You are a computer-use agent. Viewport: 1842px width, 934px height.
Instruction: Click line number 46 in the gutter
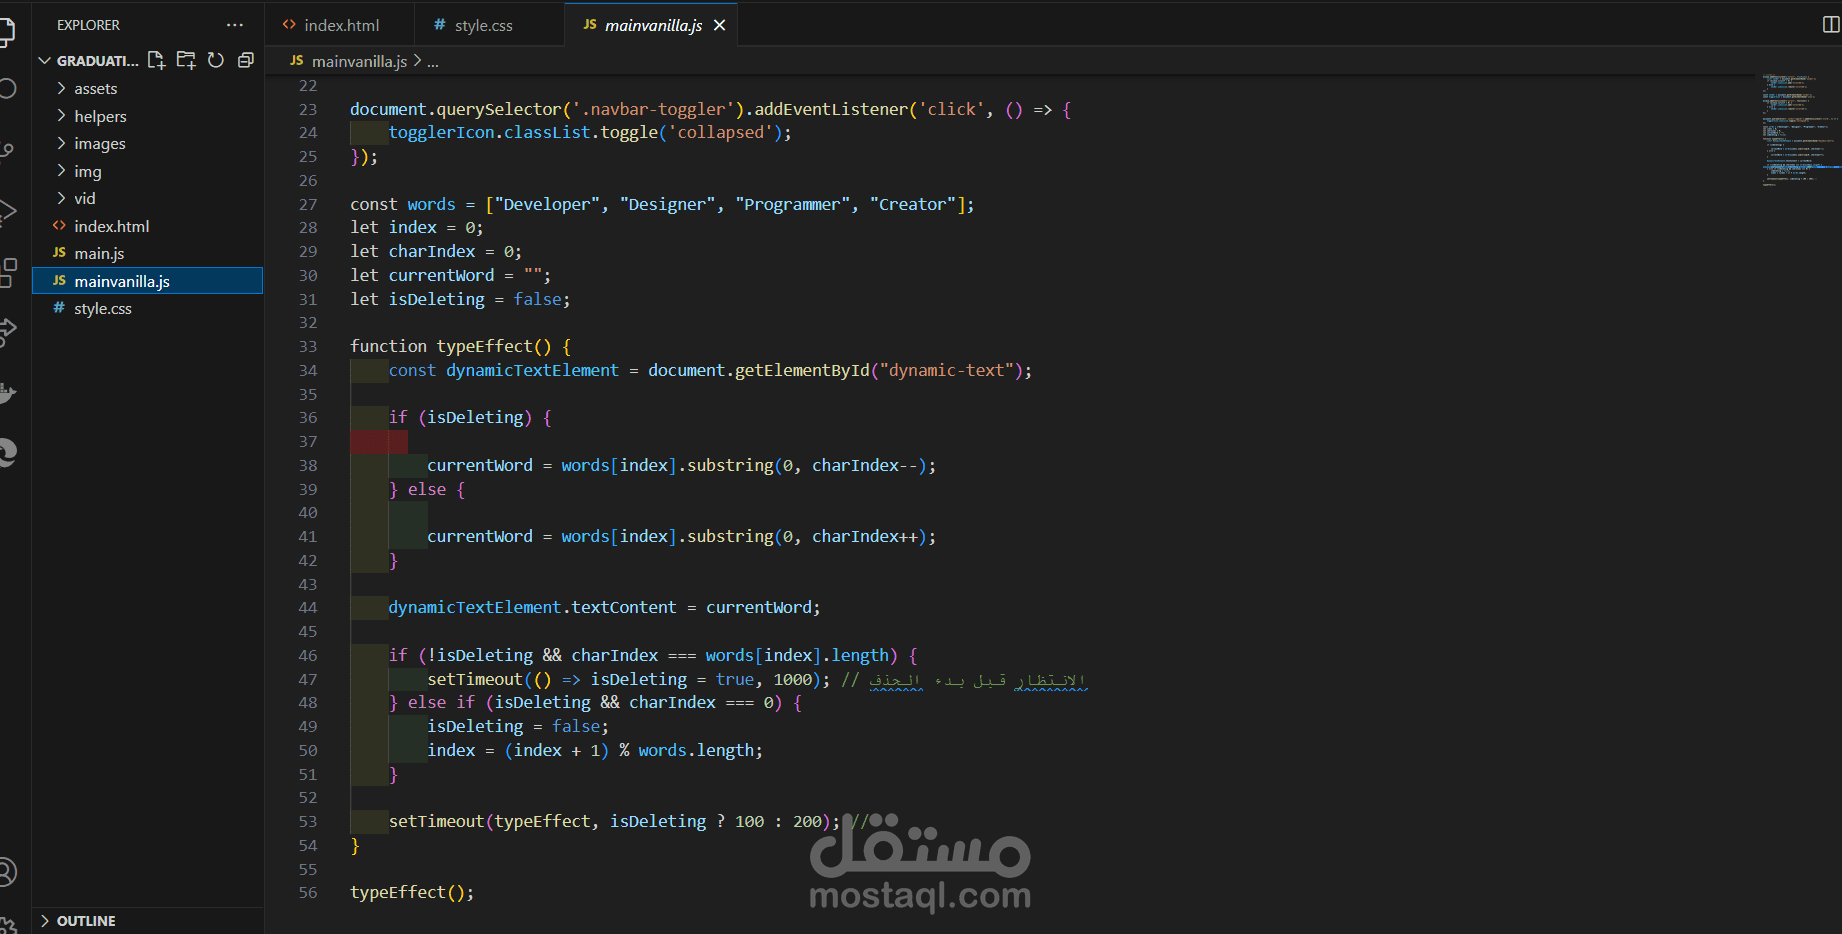point(308,655)
